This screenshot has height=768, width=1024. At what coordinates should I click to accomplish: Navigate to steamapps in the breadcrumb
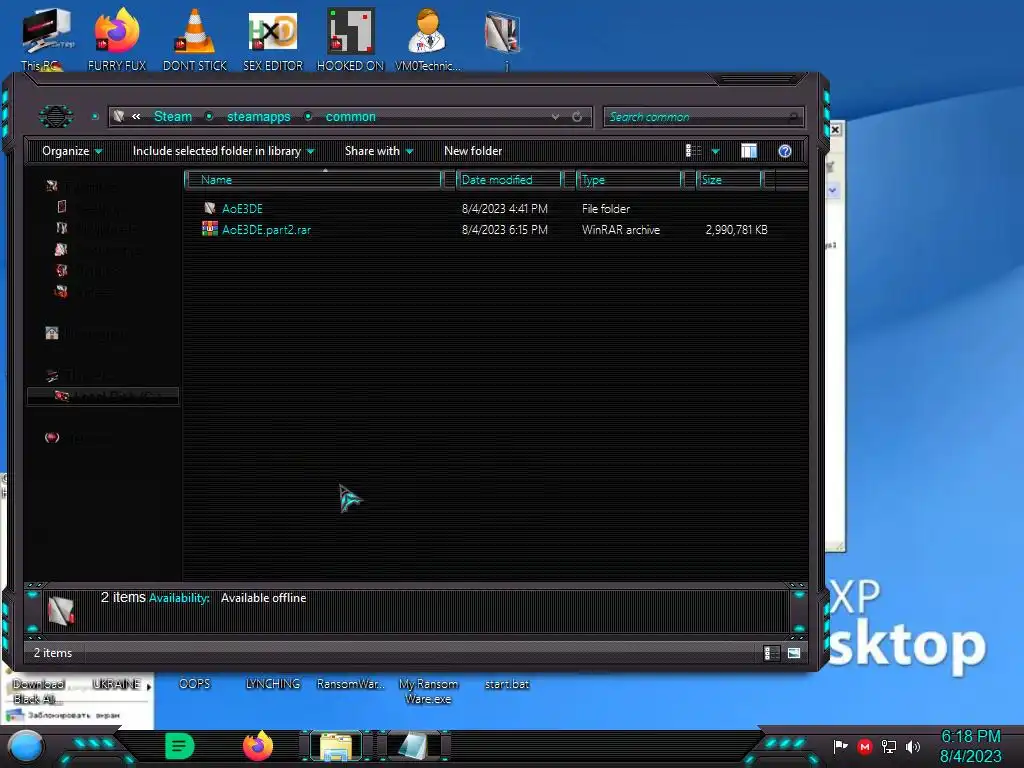(x=259, y=116)
